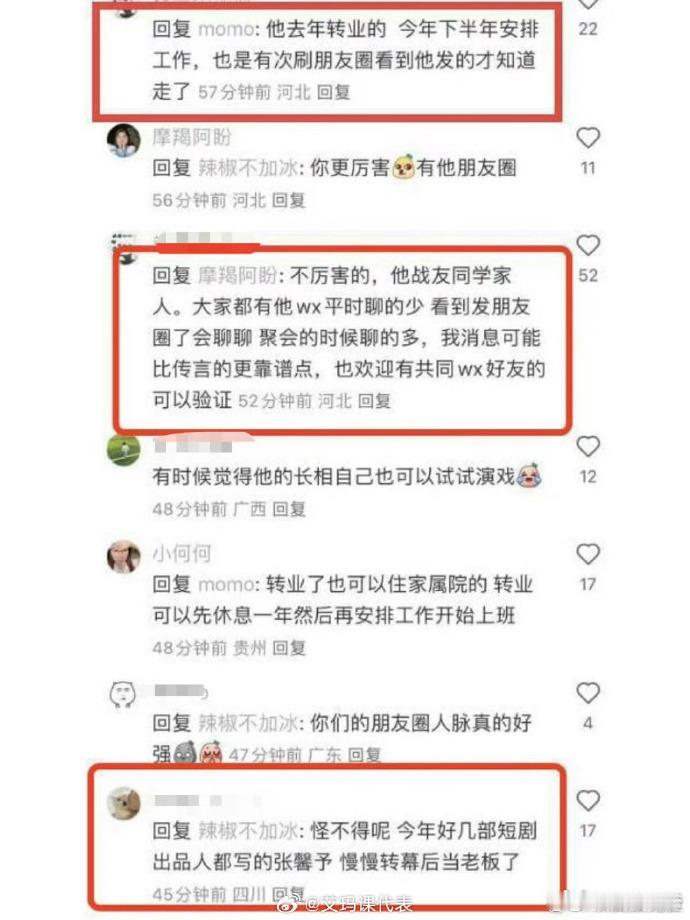Like 小何何's comment about 转业
The height and width of the screenshot is (920, 690).
(588, 554)
